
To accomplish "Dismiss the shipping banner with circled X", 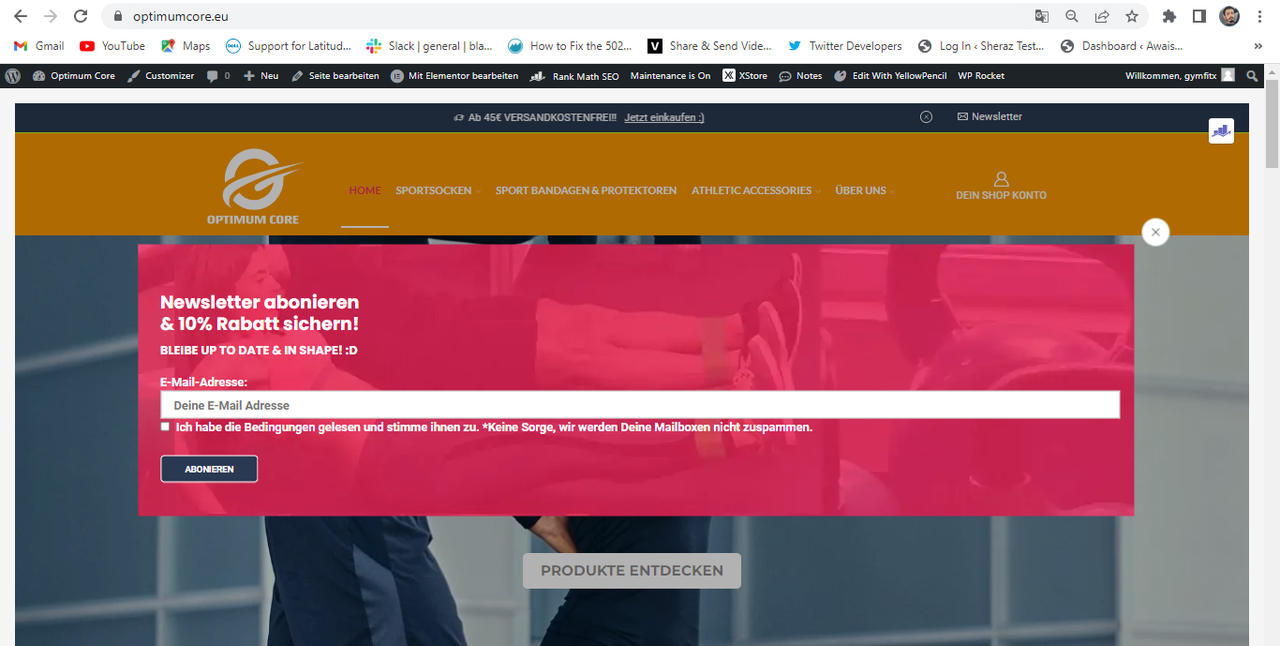I will [926, 117].
